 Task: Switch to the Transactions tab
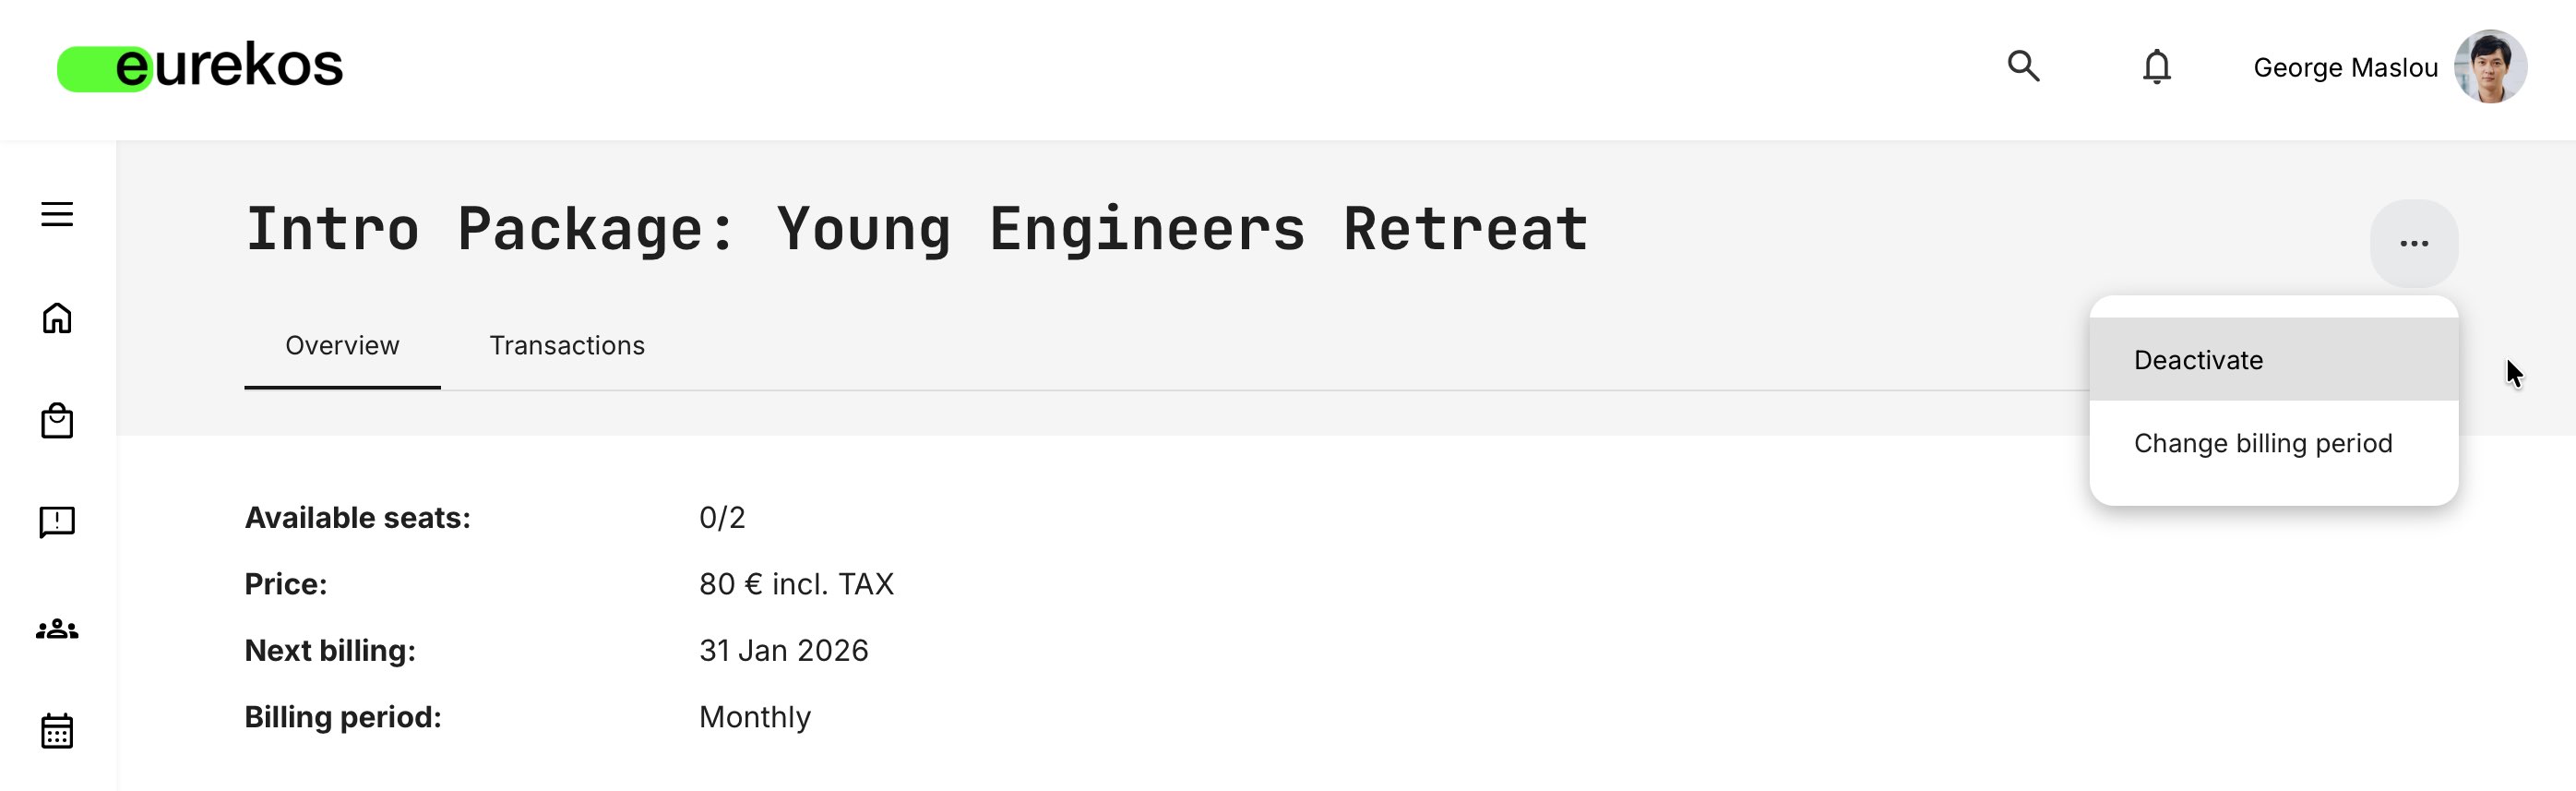pos(567,345)
